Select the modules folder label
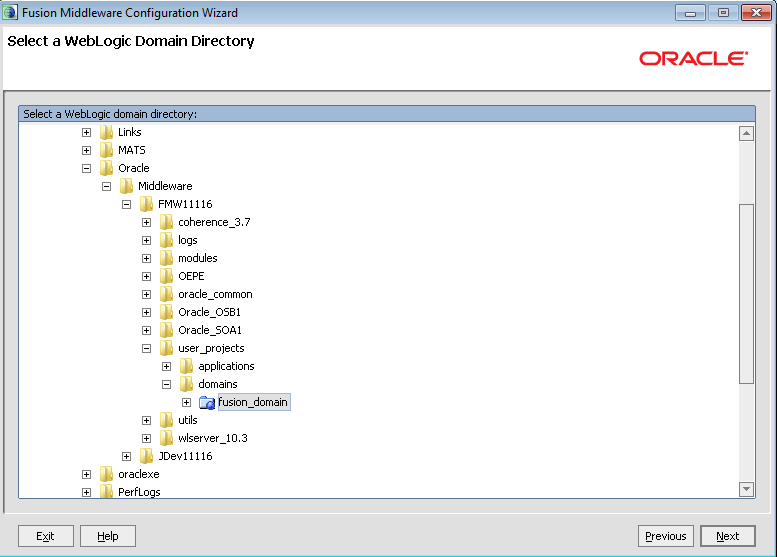Viewport: 777px width, 557px height. click(x=197, y=258)
